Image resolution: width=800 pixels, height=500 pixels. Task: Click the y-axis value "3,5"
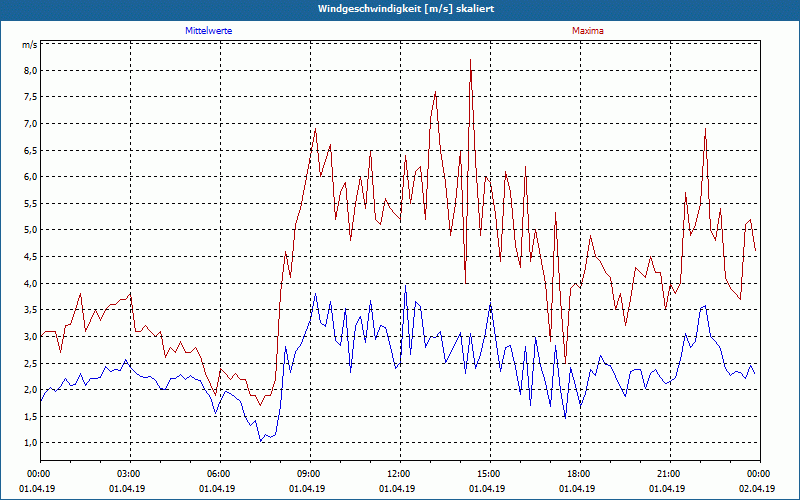click(32, 310)
